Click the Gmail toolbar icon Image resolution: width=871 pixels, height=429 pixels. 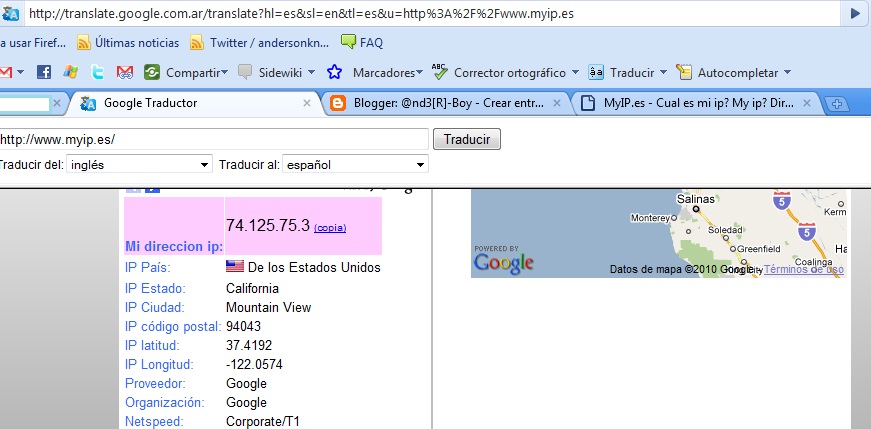(x=6, y=72)
